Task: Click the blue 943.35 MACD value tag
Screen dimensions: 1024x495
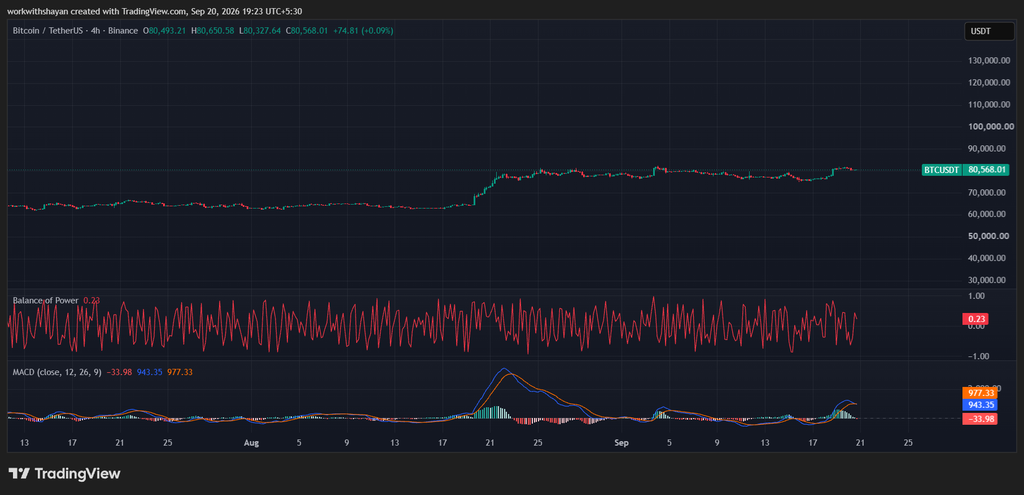Action: click(x=980, y=406)
